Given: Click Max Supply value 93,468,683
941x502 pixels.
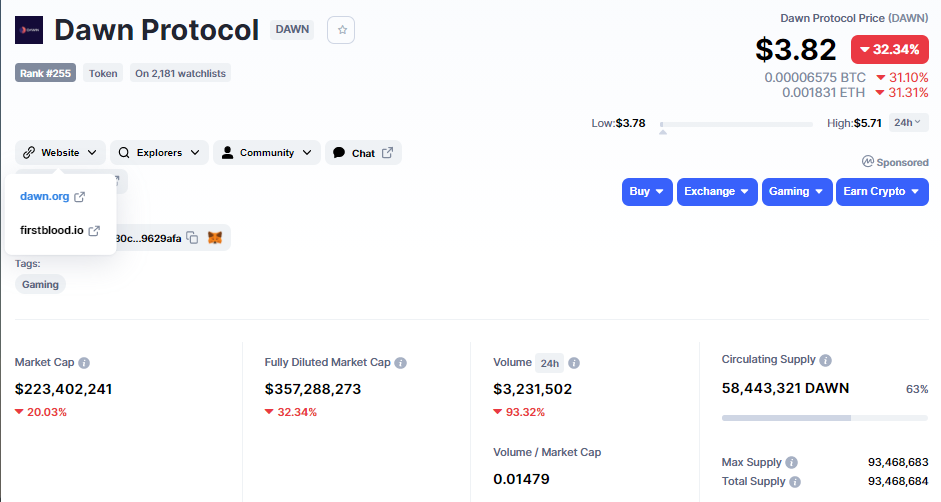Looking at the screenshot, I should [x=898, y=462].
